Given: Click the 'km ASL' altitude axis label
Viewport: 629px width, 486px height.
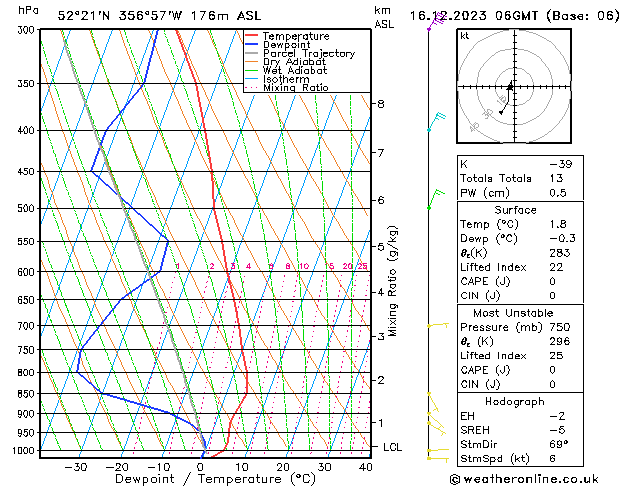Looking at the screenshot, I should (384, 17).
